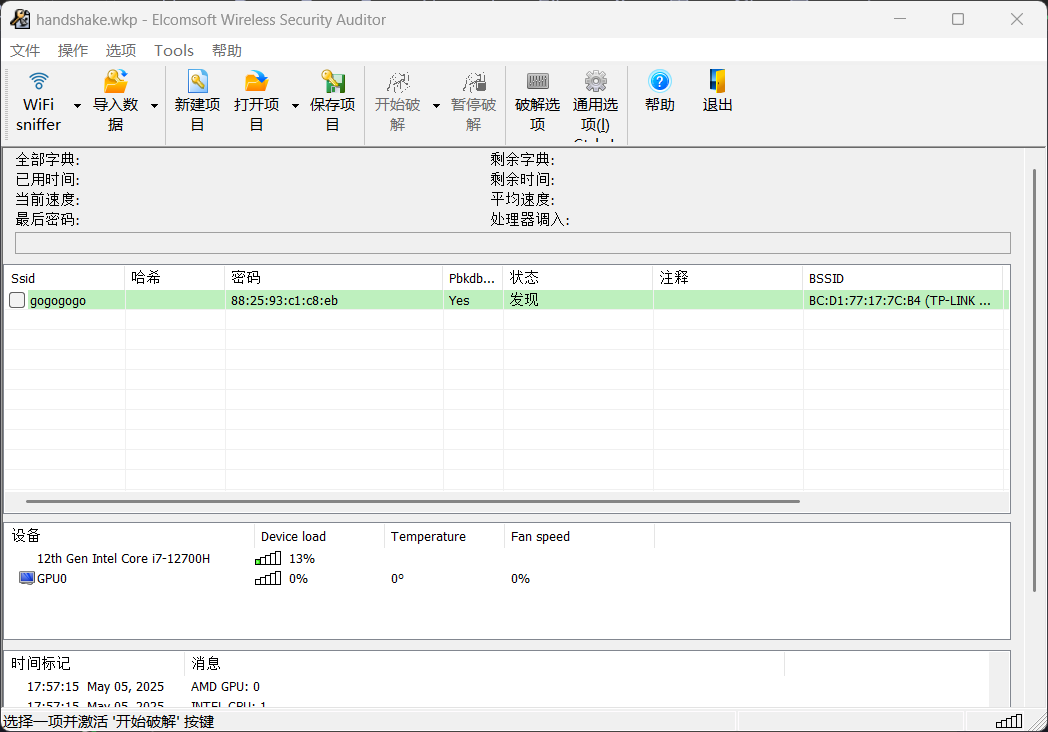Sort by the Pbkdb... column header
The width and height of the screenshot is (1048, 732).
coord(473,278)
